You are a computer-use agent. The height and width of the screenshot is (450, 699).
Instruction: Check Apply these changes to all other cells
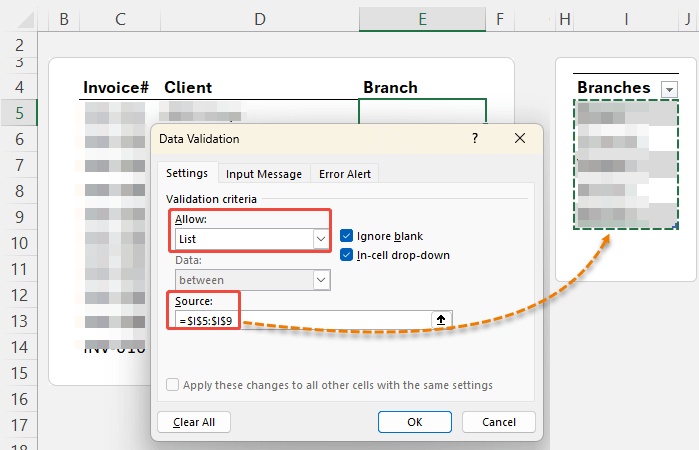tap(173, 384)
